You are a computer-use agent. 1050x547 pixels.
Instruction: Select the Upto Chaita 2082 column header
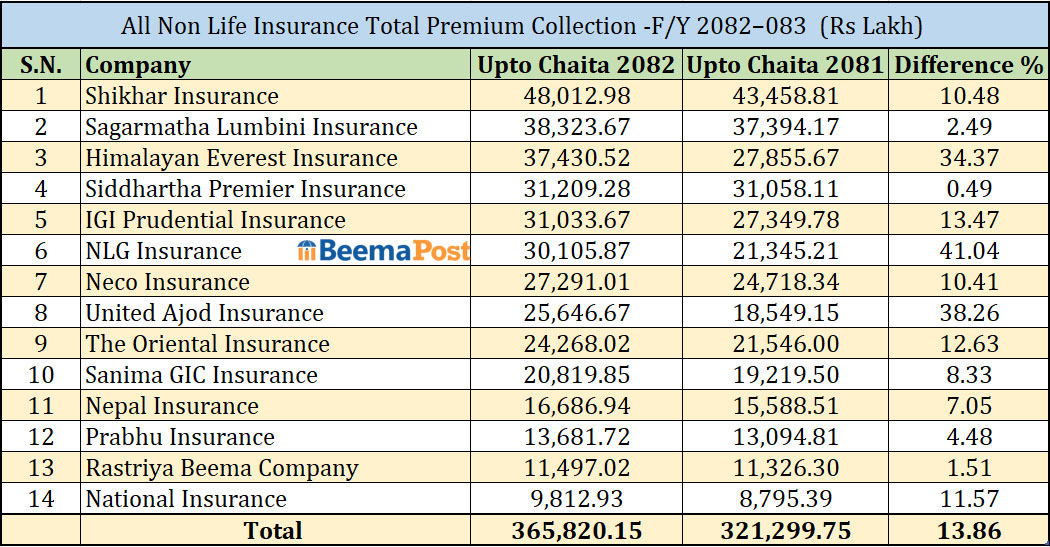pos(576,66)
